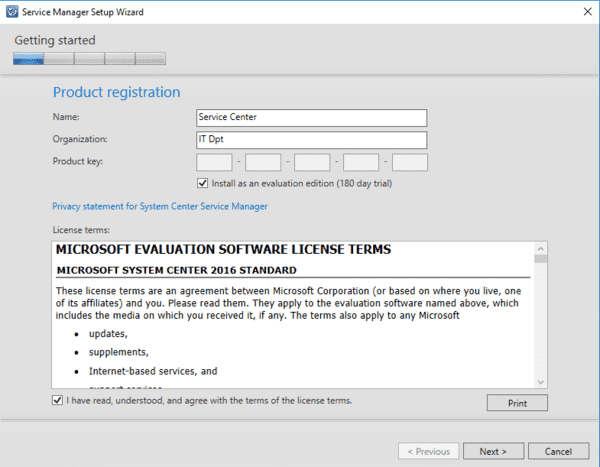Click the first Product key segment box
The image size is (600, 467).
(x=214, y=162)
